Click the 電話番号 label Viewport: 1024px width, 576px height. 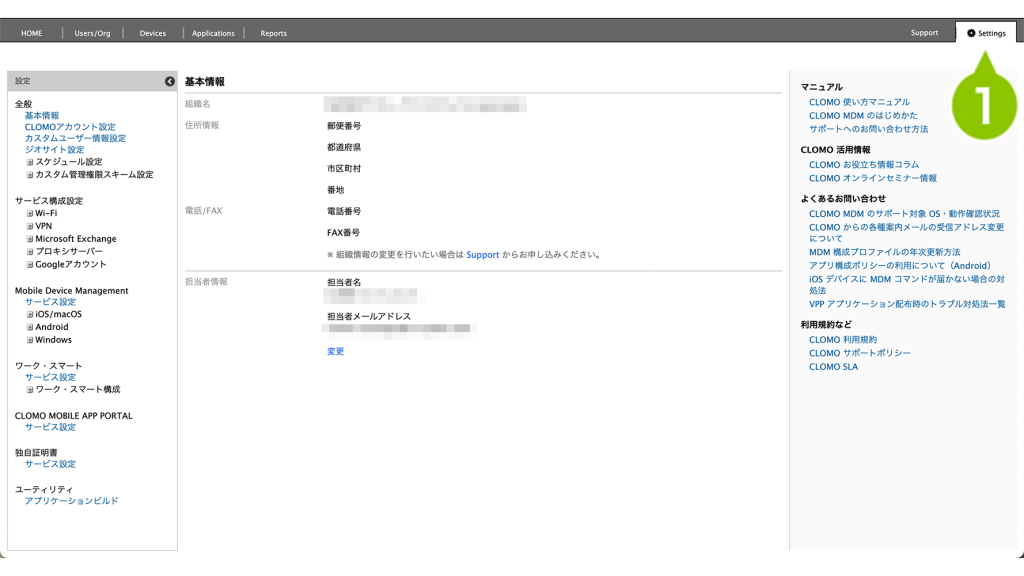344,212
